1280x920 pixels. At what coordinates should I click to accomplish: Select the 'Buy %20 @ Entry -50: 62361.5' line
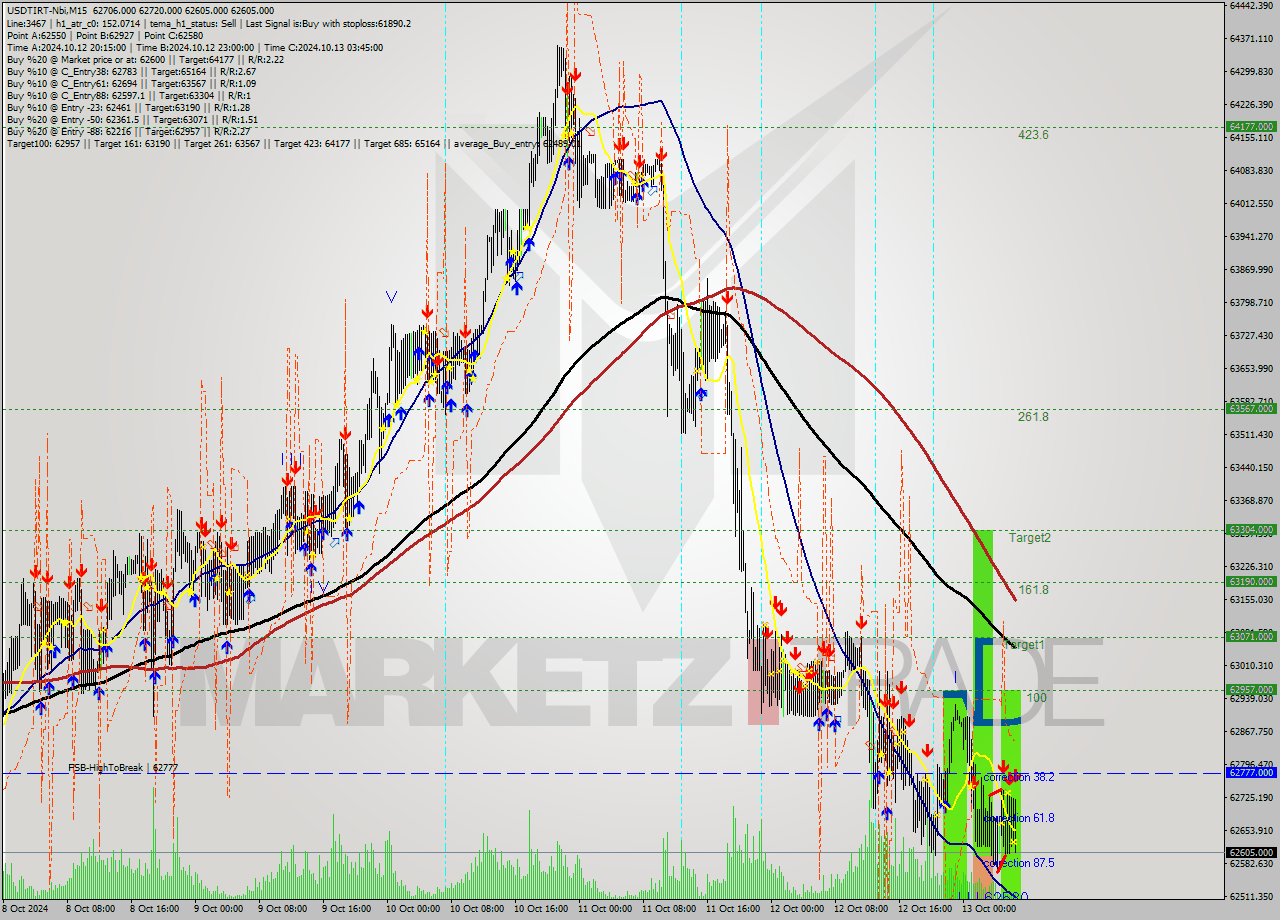tap(132, 119)
